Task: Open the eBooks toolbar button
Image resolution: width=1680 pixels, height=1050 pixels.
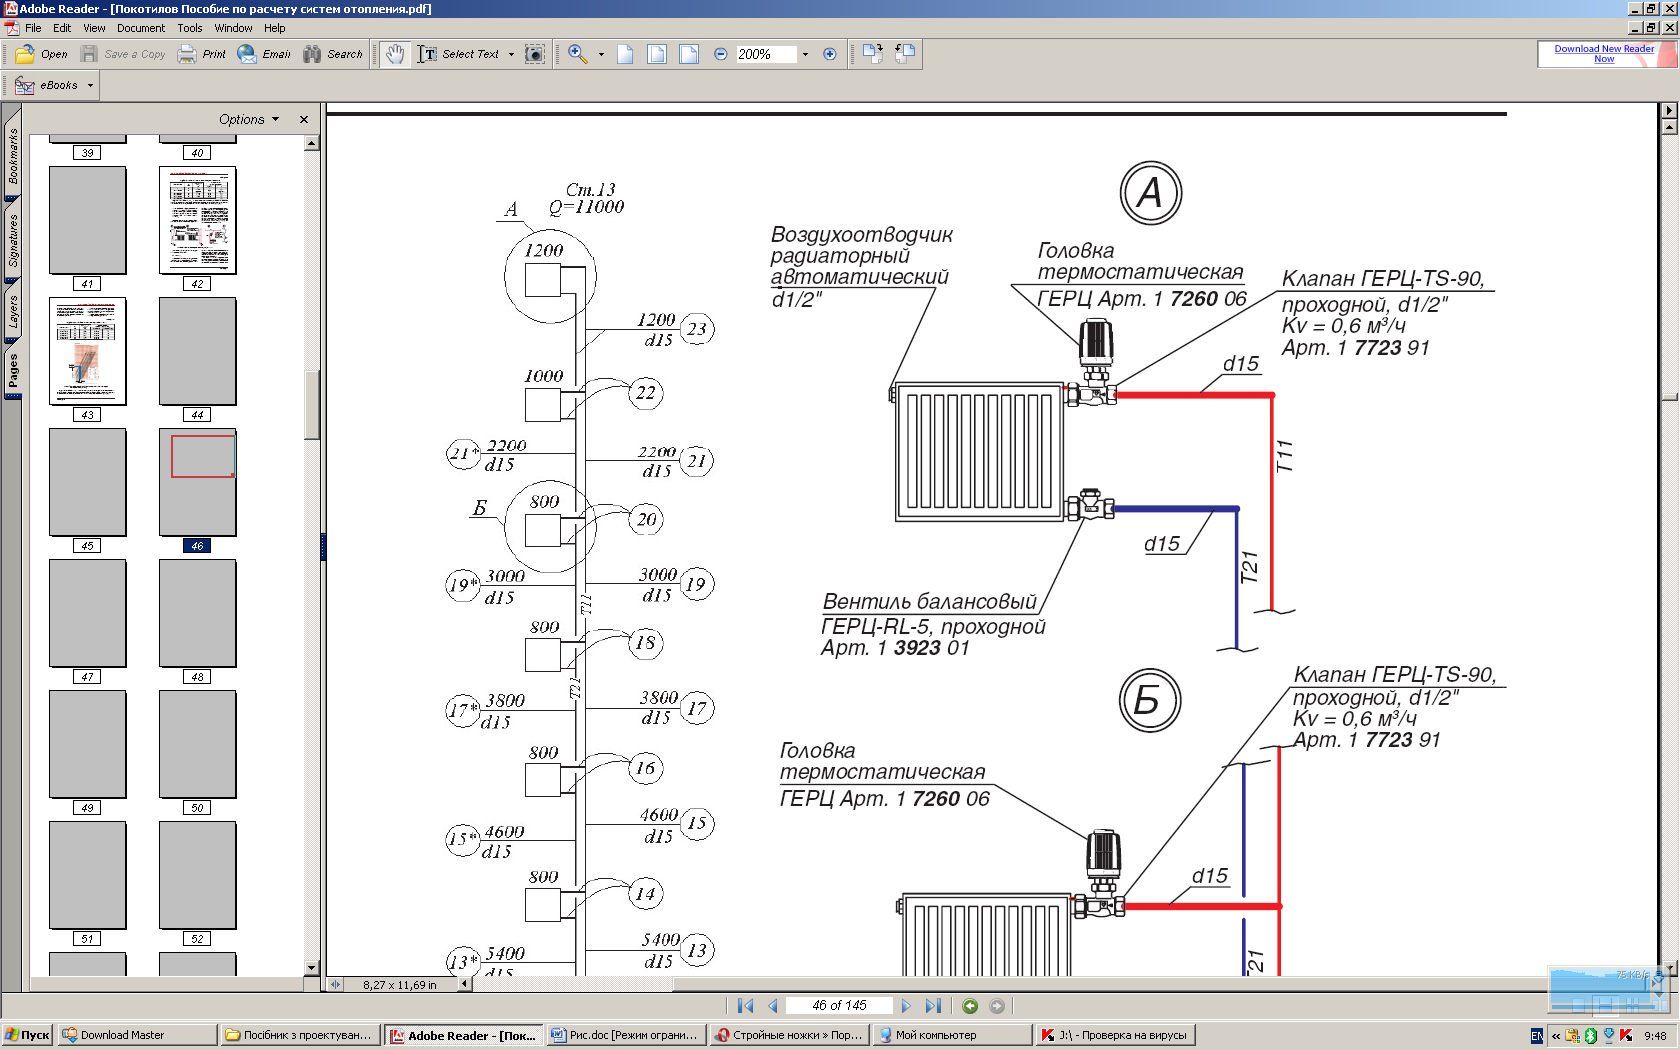Action: pos(50,85)
